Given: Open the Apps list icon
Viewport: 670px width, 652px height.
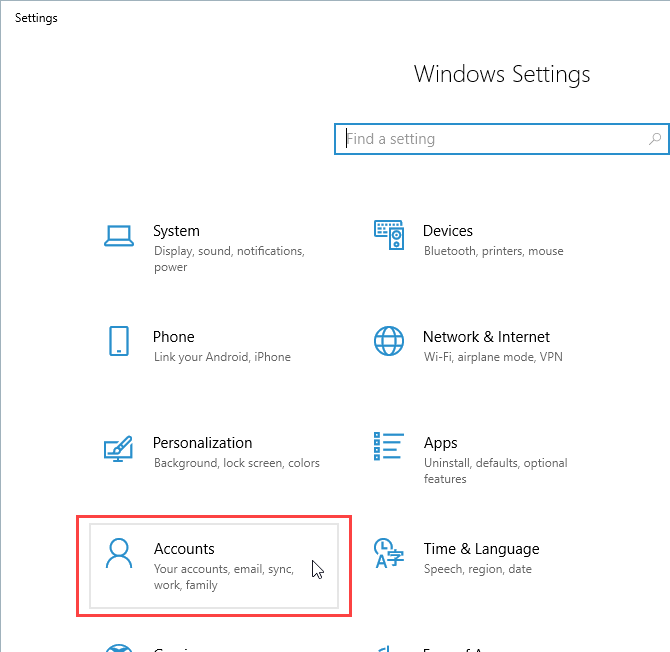Looking at the screenshot, I should click(x=389, y=446).
